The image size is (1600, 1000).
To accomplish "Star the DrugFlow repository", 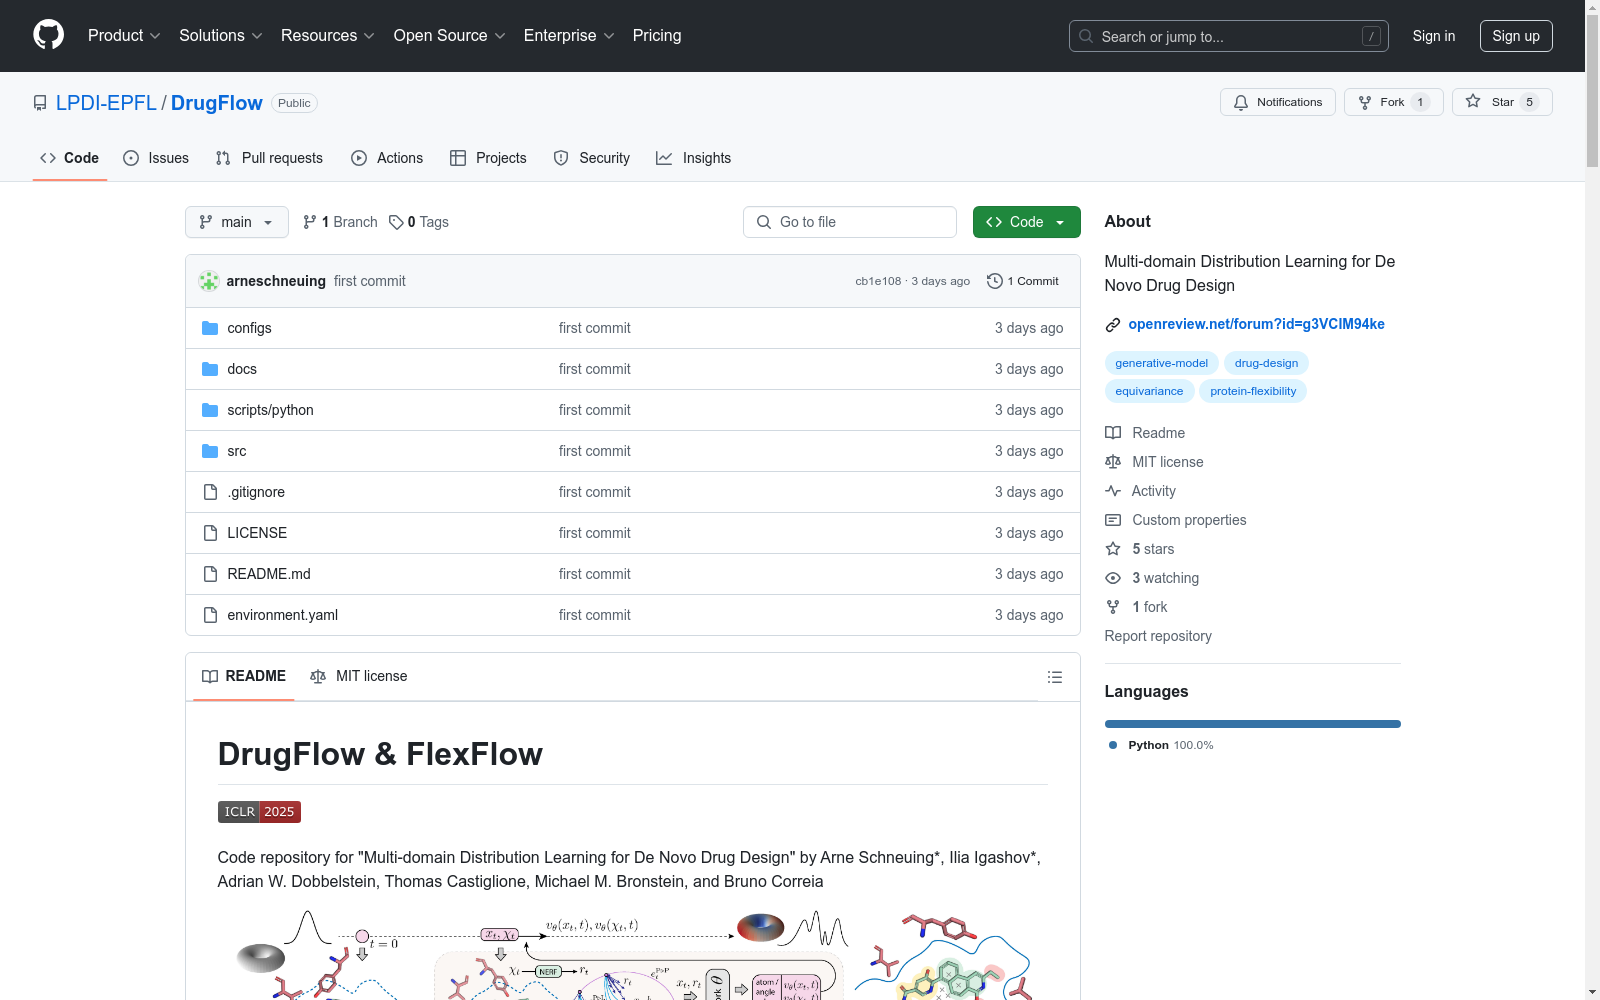I will click(1502, 102).
